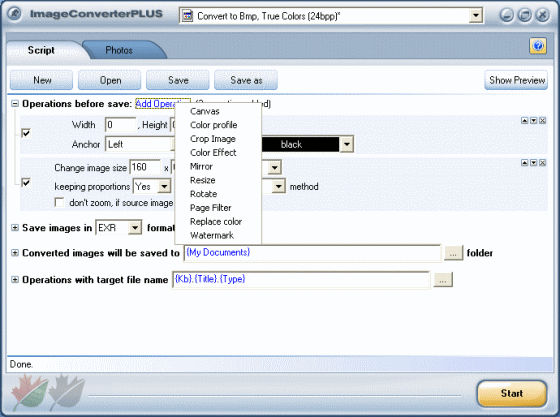Close the ImageConverterPLUS window
This screenshot has width=560, height=417.
[x=542, y=15]
